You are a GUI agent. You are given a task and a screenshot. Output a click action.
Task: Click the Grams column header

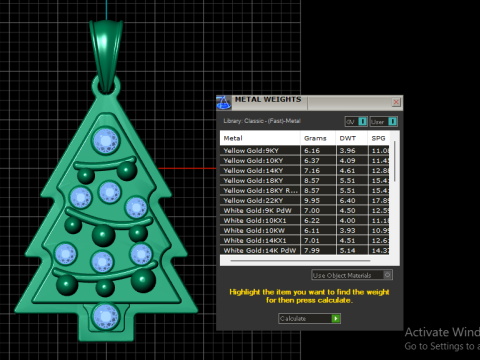(x=318, y=138)
